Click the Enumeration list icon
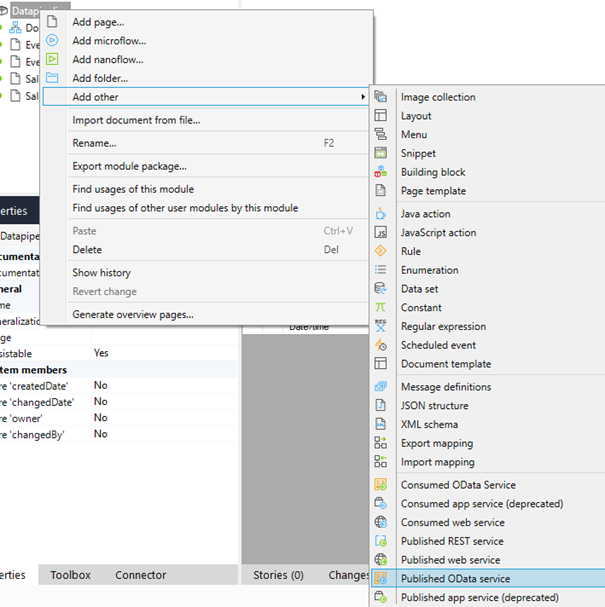This screenshot has height=607, width=605. [380, 269]
